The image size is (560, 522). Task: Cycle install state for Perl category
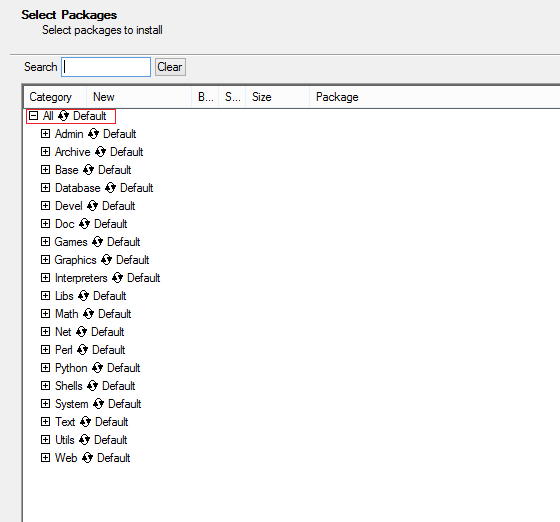82,350
